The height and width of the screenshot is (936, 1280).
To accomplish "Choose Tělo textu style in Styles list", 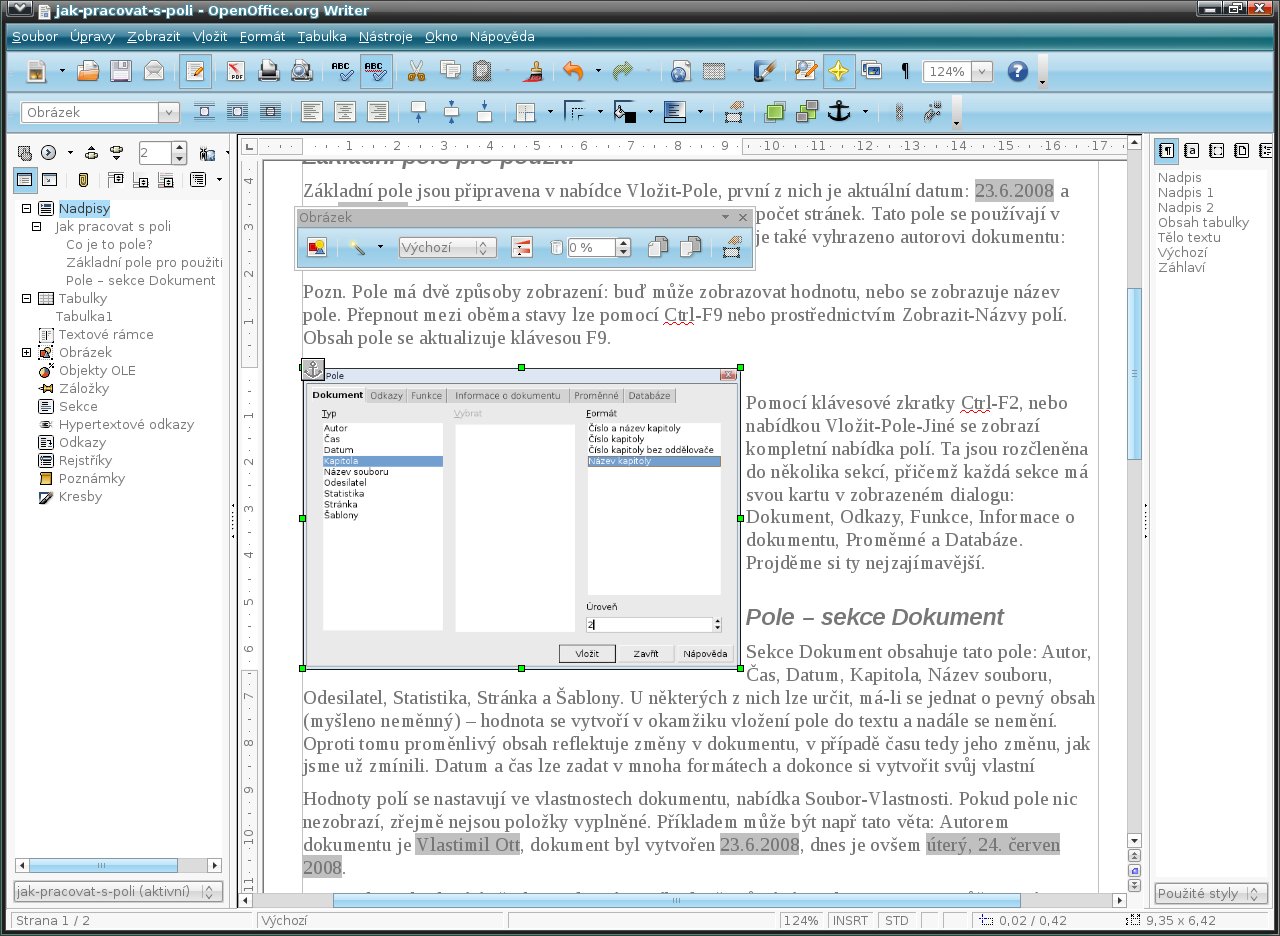I will coord(1189,237).
